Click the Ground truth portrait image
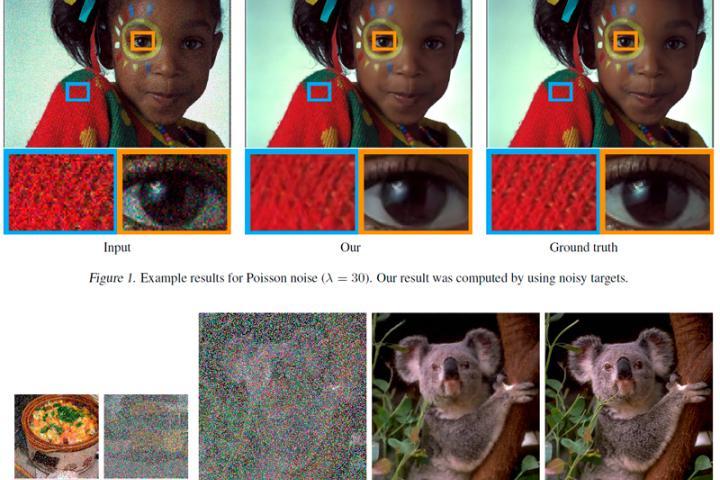 (600, 73)
